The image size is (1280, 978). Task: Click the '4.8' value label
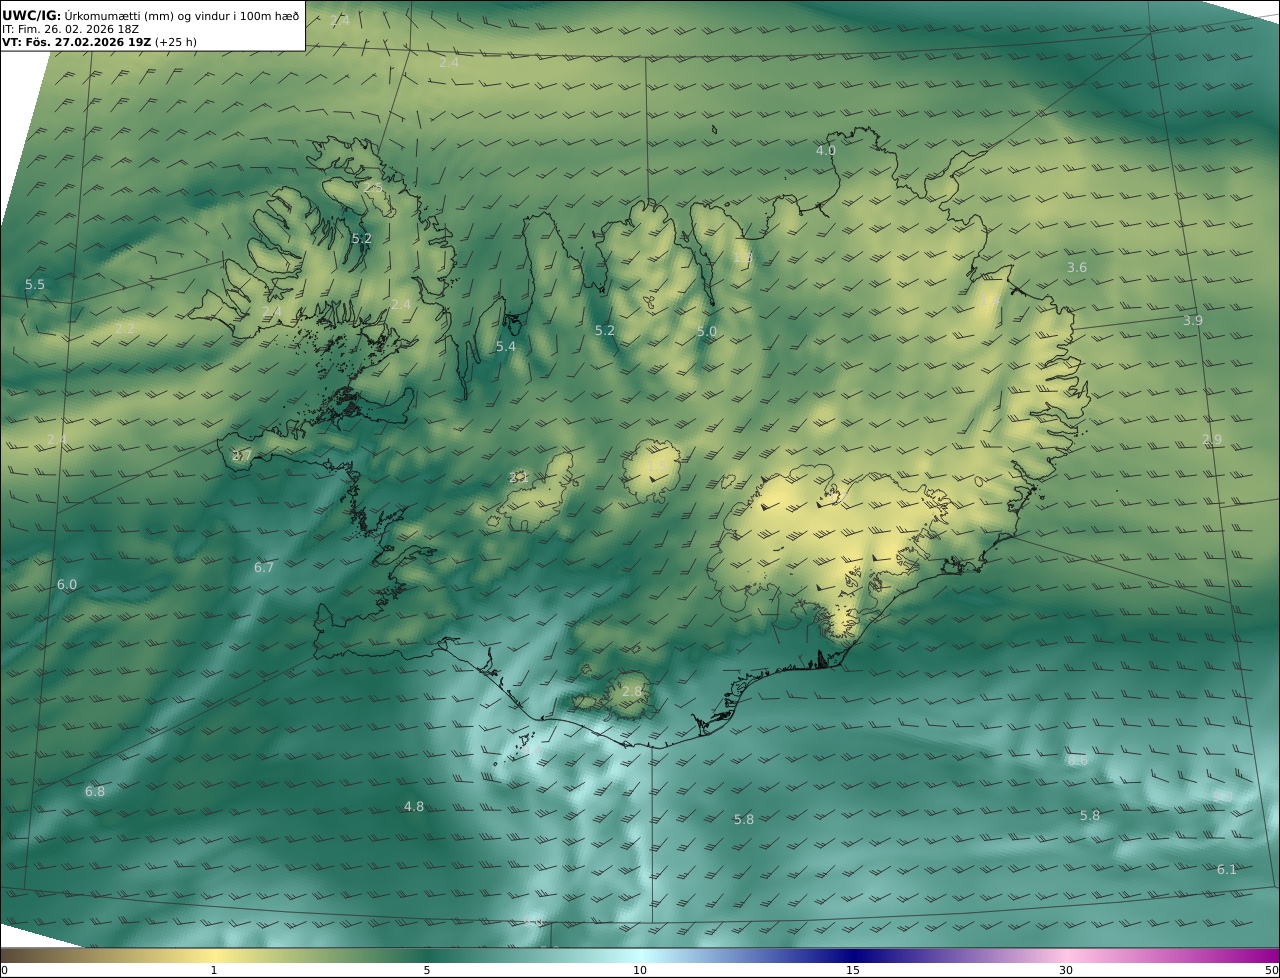point(413,807)
